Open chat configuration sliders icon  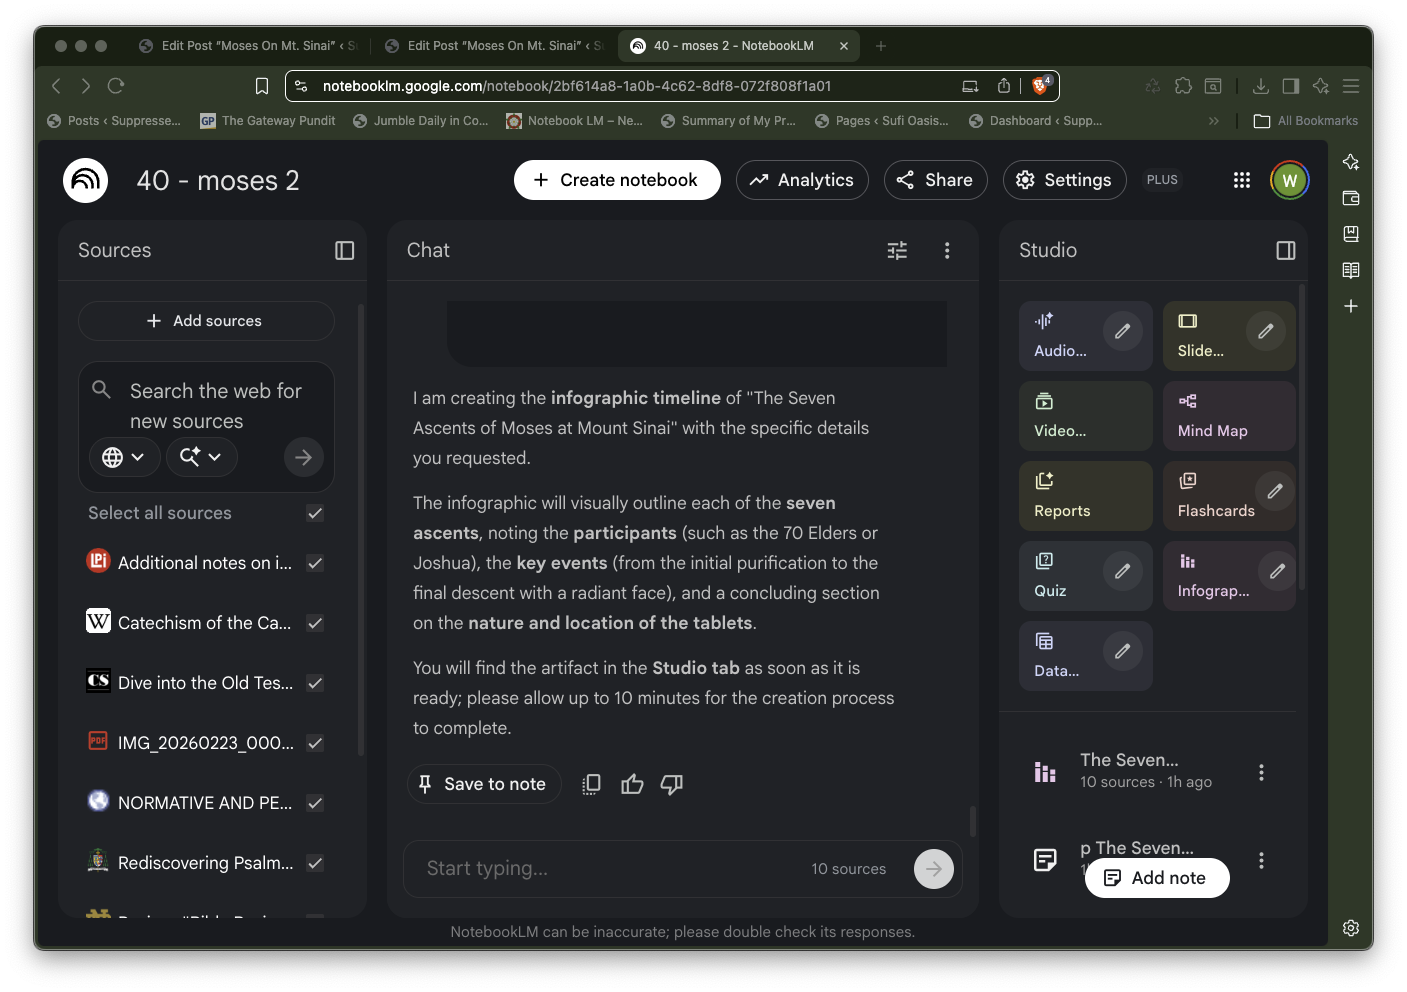(897, 251)
